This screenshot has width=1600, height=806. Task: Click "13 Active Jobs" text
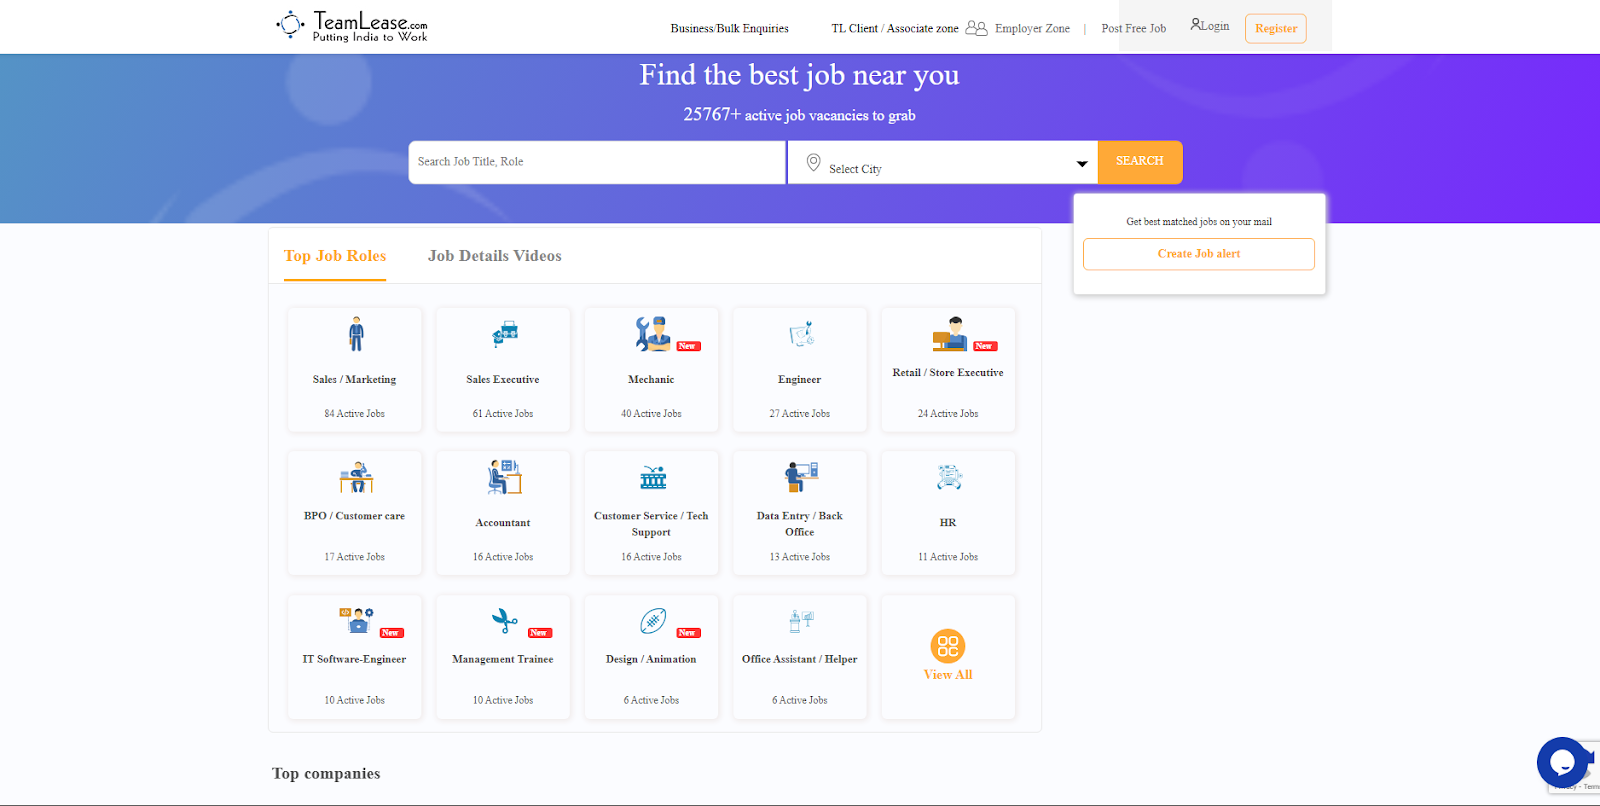800,557
